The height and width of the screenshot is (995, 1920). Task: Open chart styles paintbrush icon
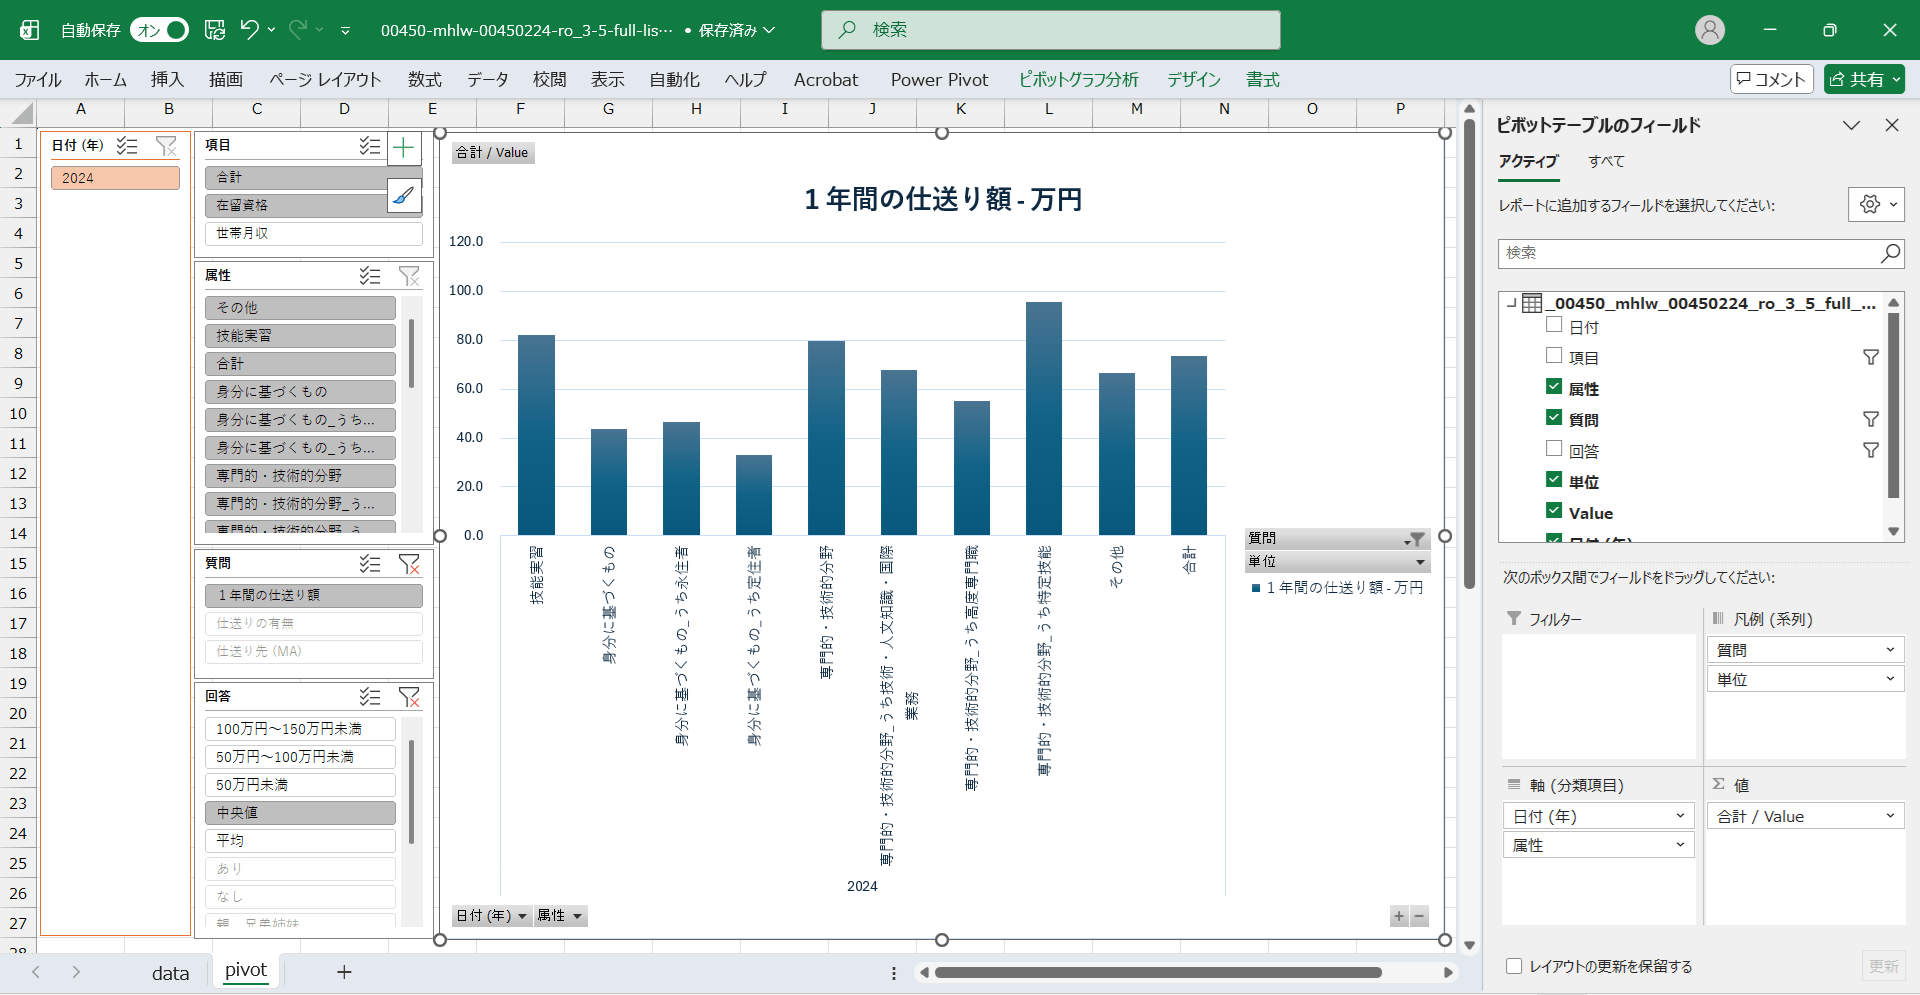pos(404,196)
